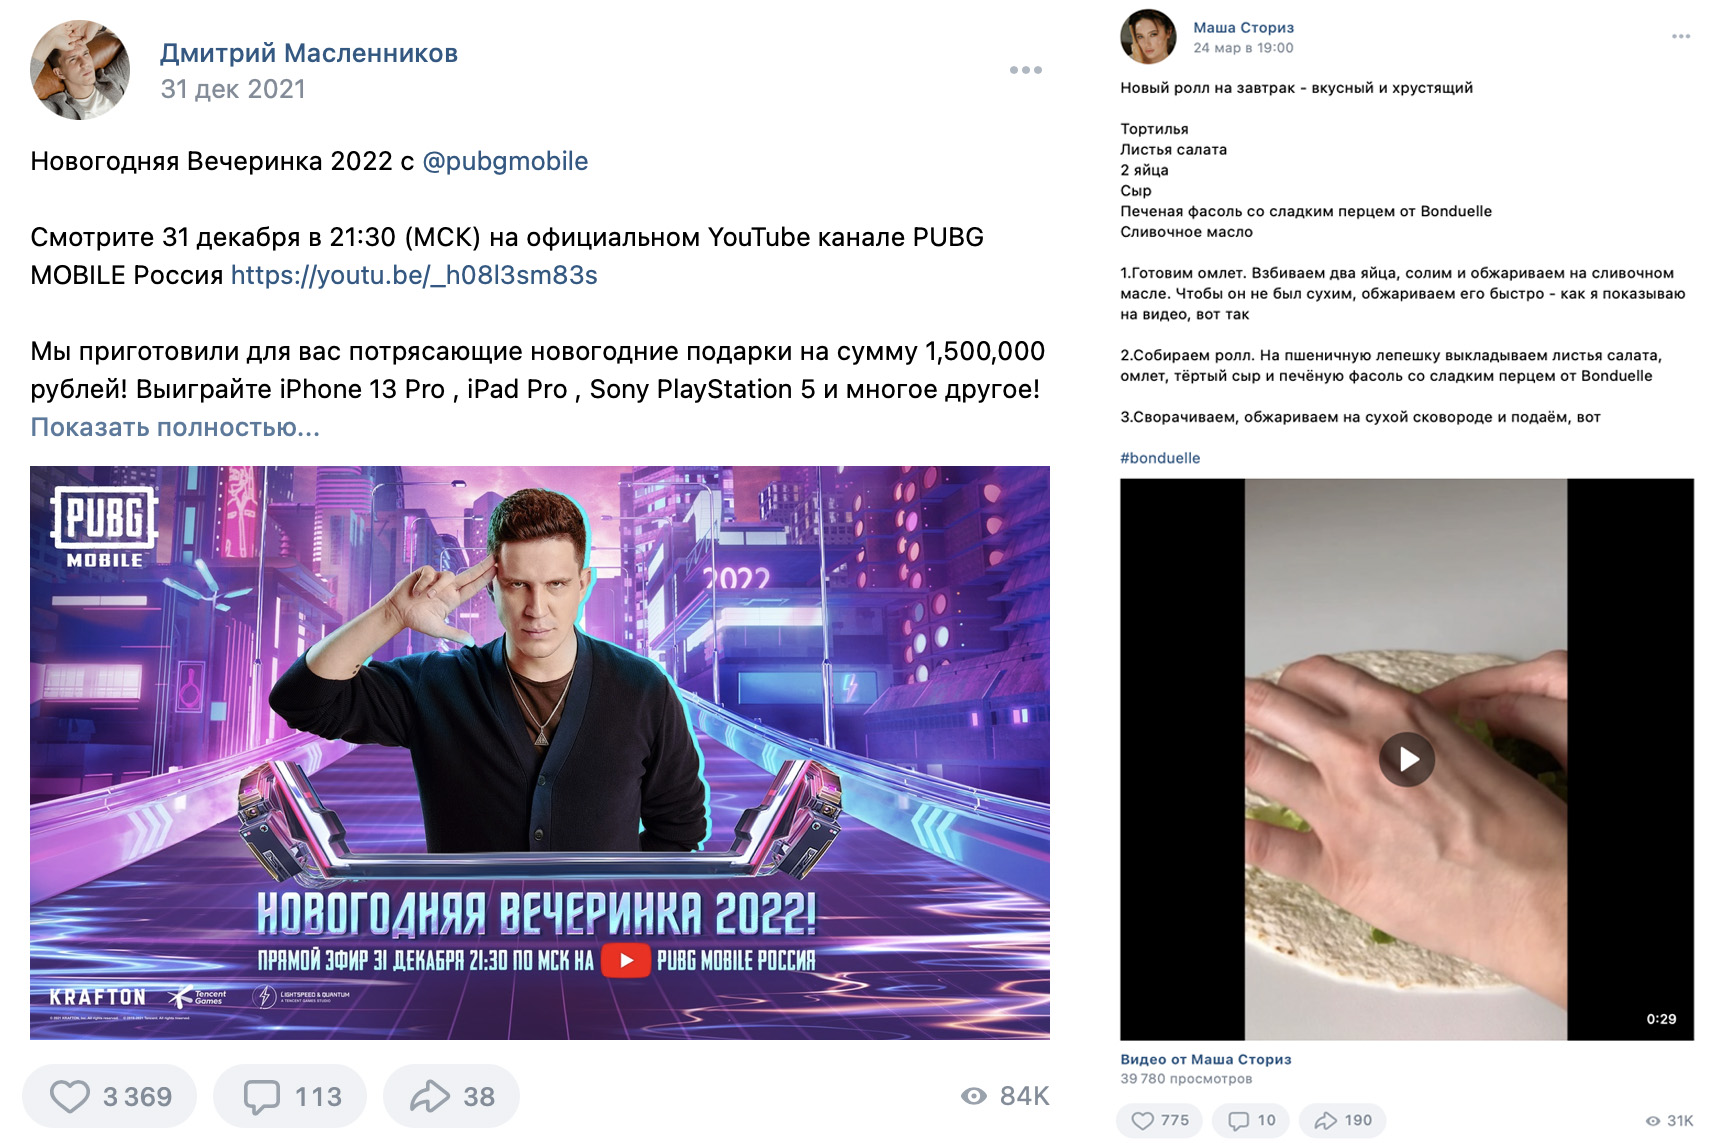This screenshot has height=1143, width=1714.
Task: Open comments on the PUBG Mobile post
Action: point(290,1096)
